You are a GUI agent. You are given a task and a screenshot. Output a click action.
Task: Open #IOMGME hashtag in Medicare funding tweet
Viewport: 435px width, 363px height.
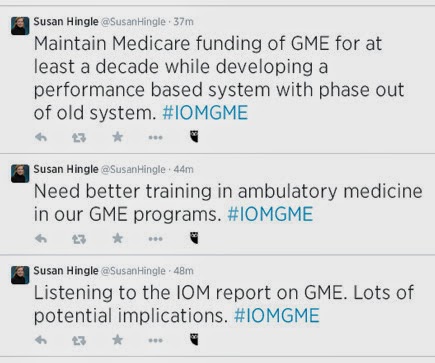coord(205,113)
